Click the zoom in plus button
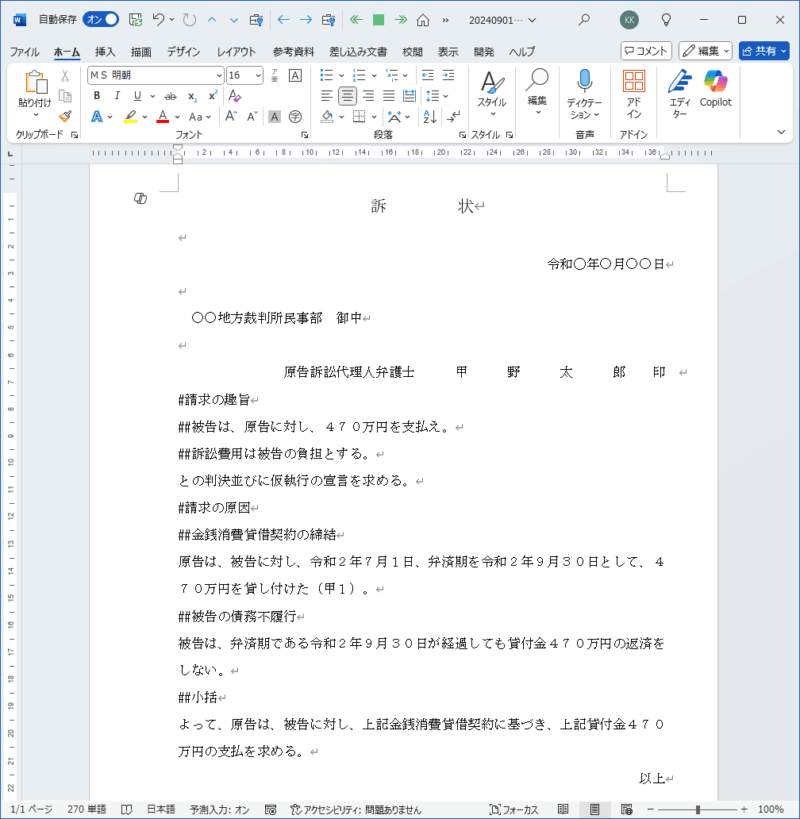The image size is (800, 819). pos(744,810)
